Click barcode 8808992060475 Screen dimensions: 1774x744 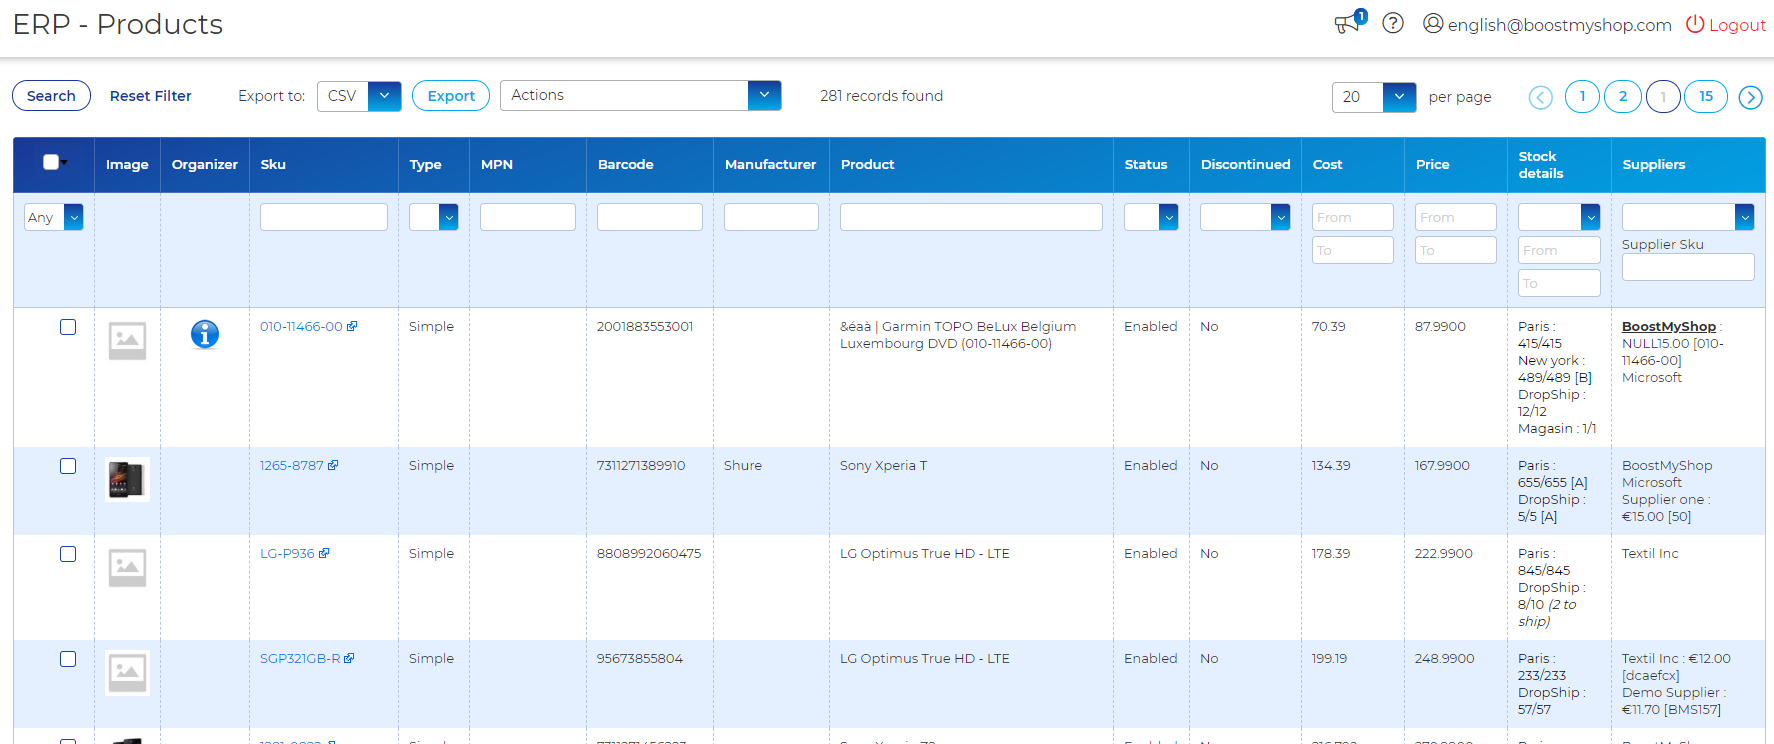649,554
